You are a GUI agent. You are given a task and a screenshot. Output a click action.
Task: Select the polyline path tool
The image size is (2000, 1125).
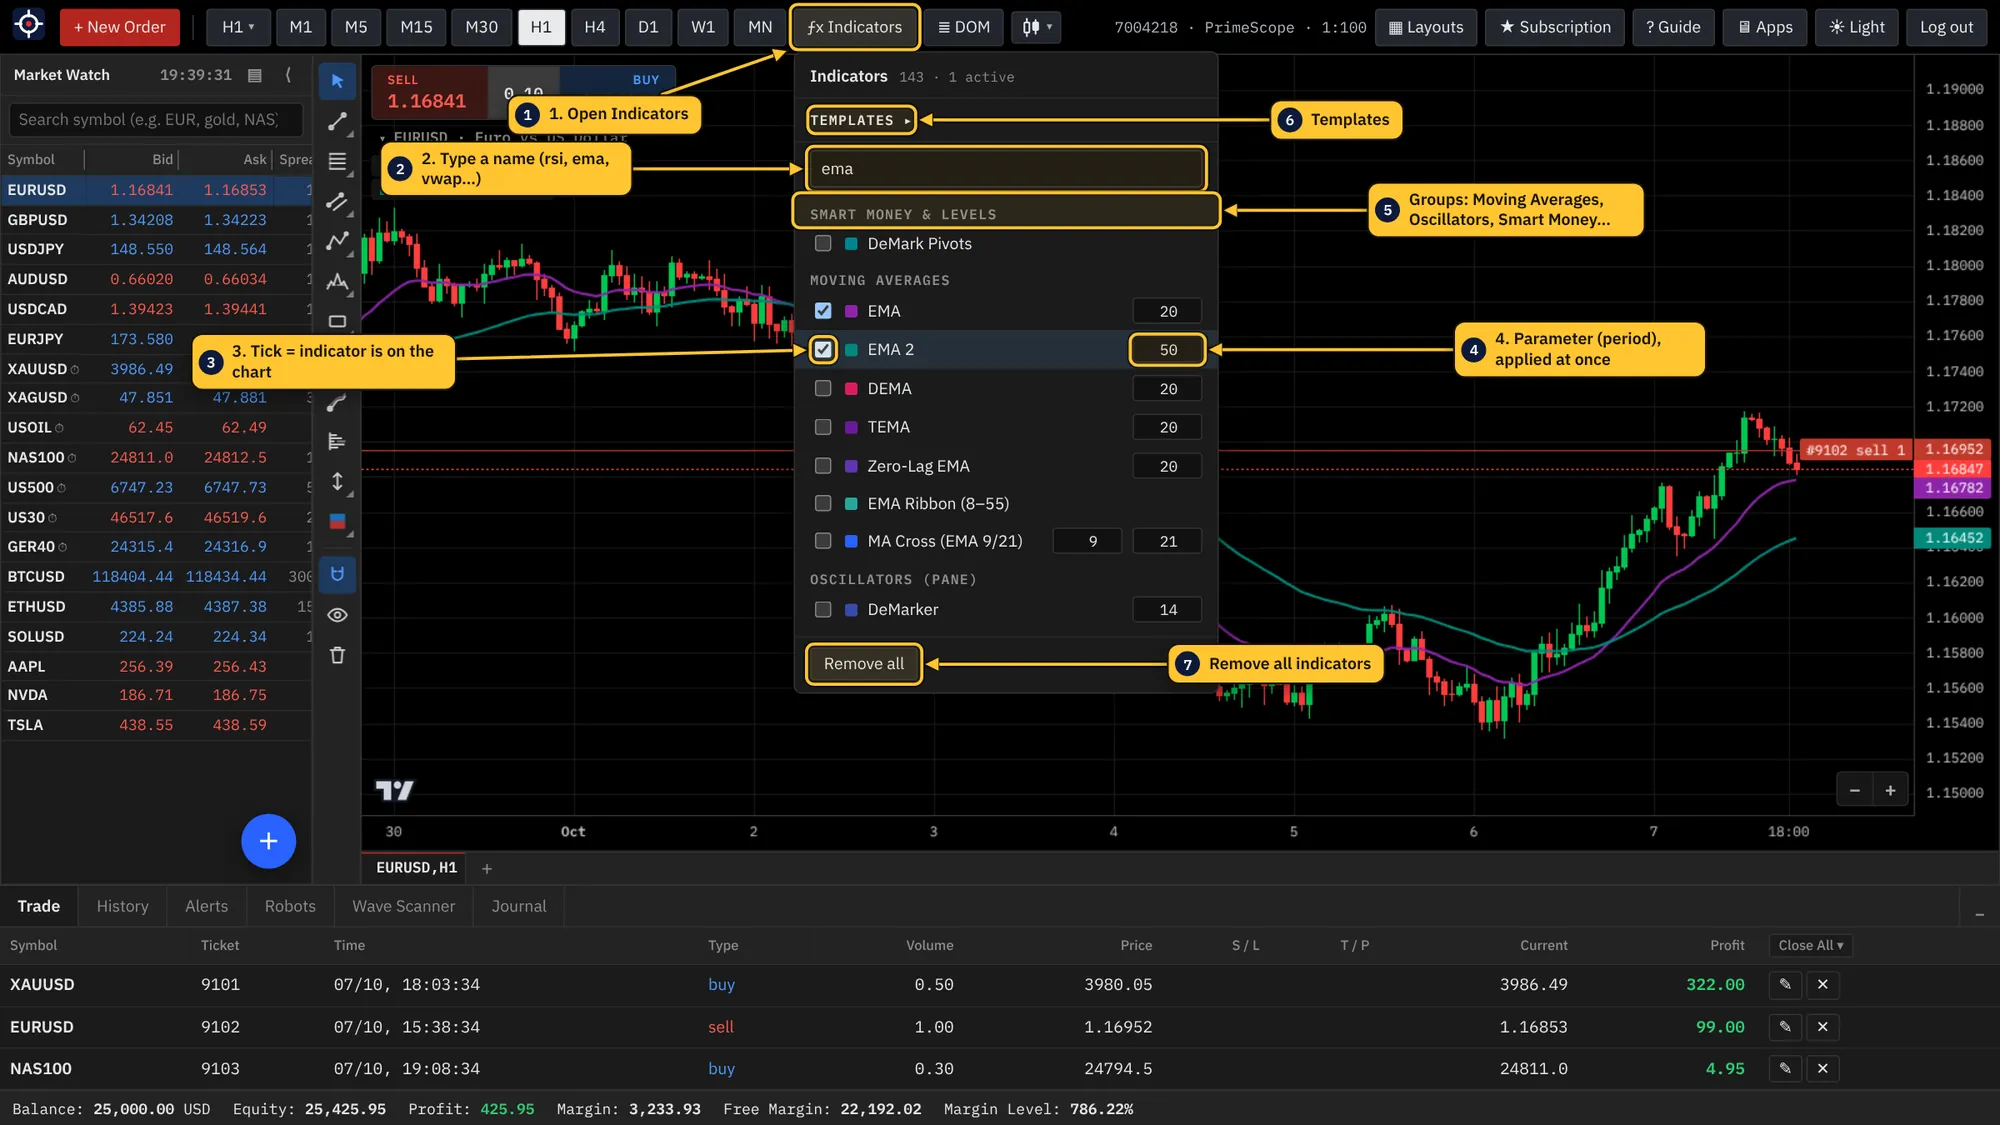coord(337,241)
